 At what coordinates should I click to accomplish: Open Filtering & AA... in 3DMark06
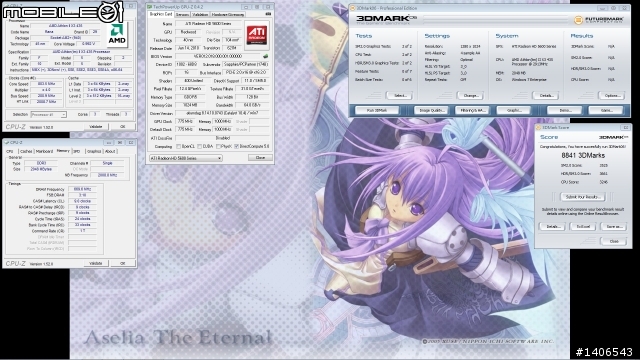click(x=472, y=110)
